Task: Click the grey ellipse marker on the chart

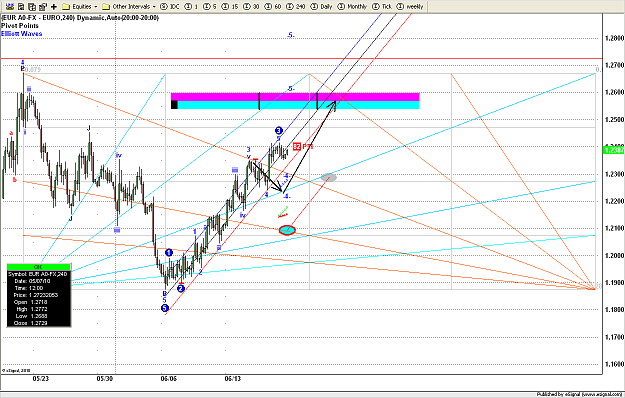Action: tap(329, 177)
